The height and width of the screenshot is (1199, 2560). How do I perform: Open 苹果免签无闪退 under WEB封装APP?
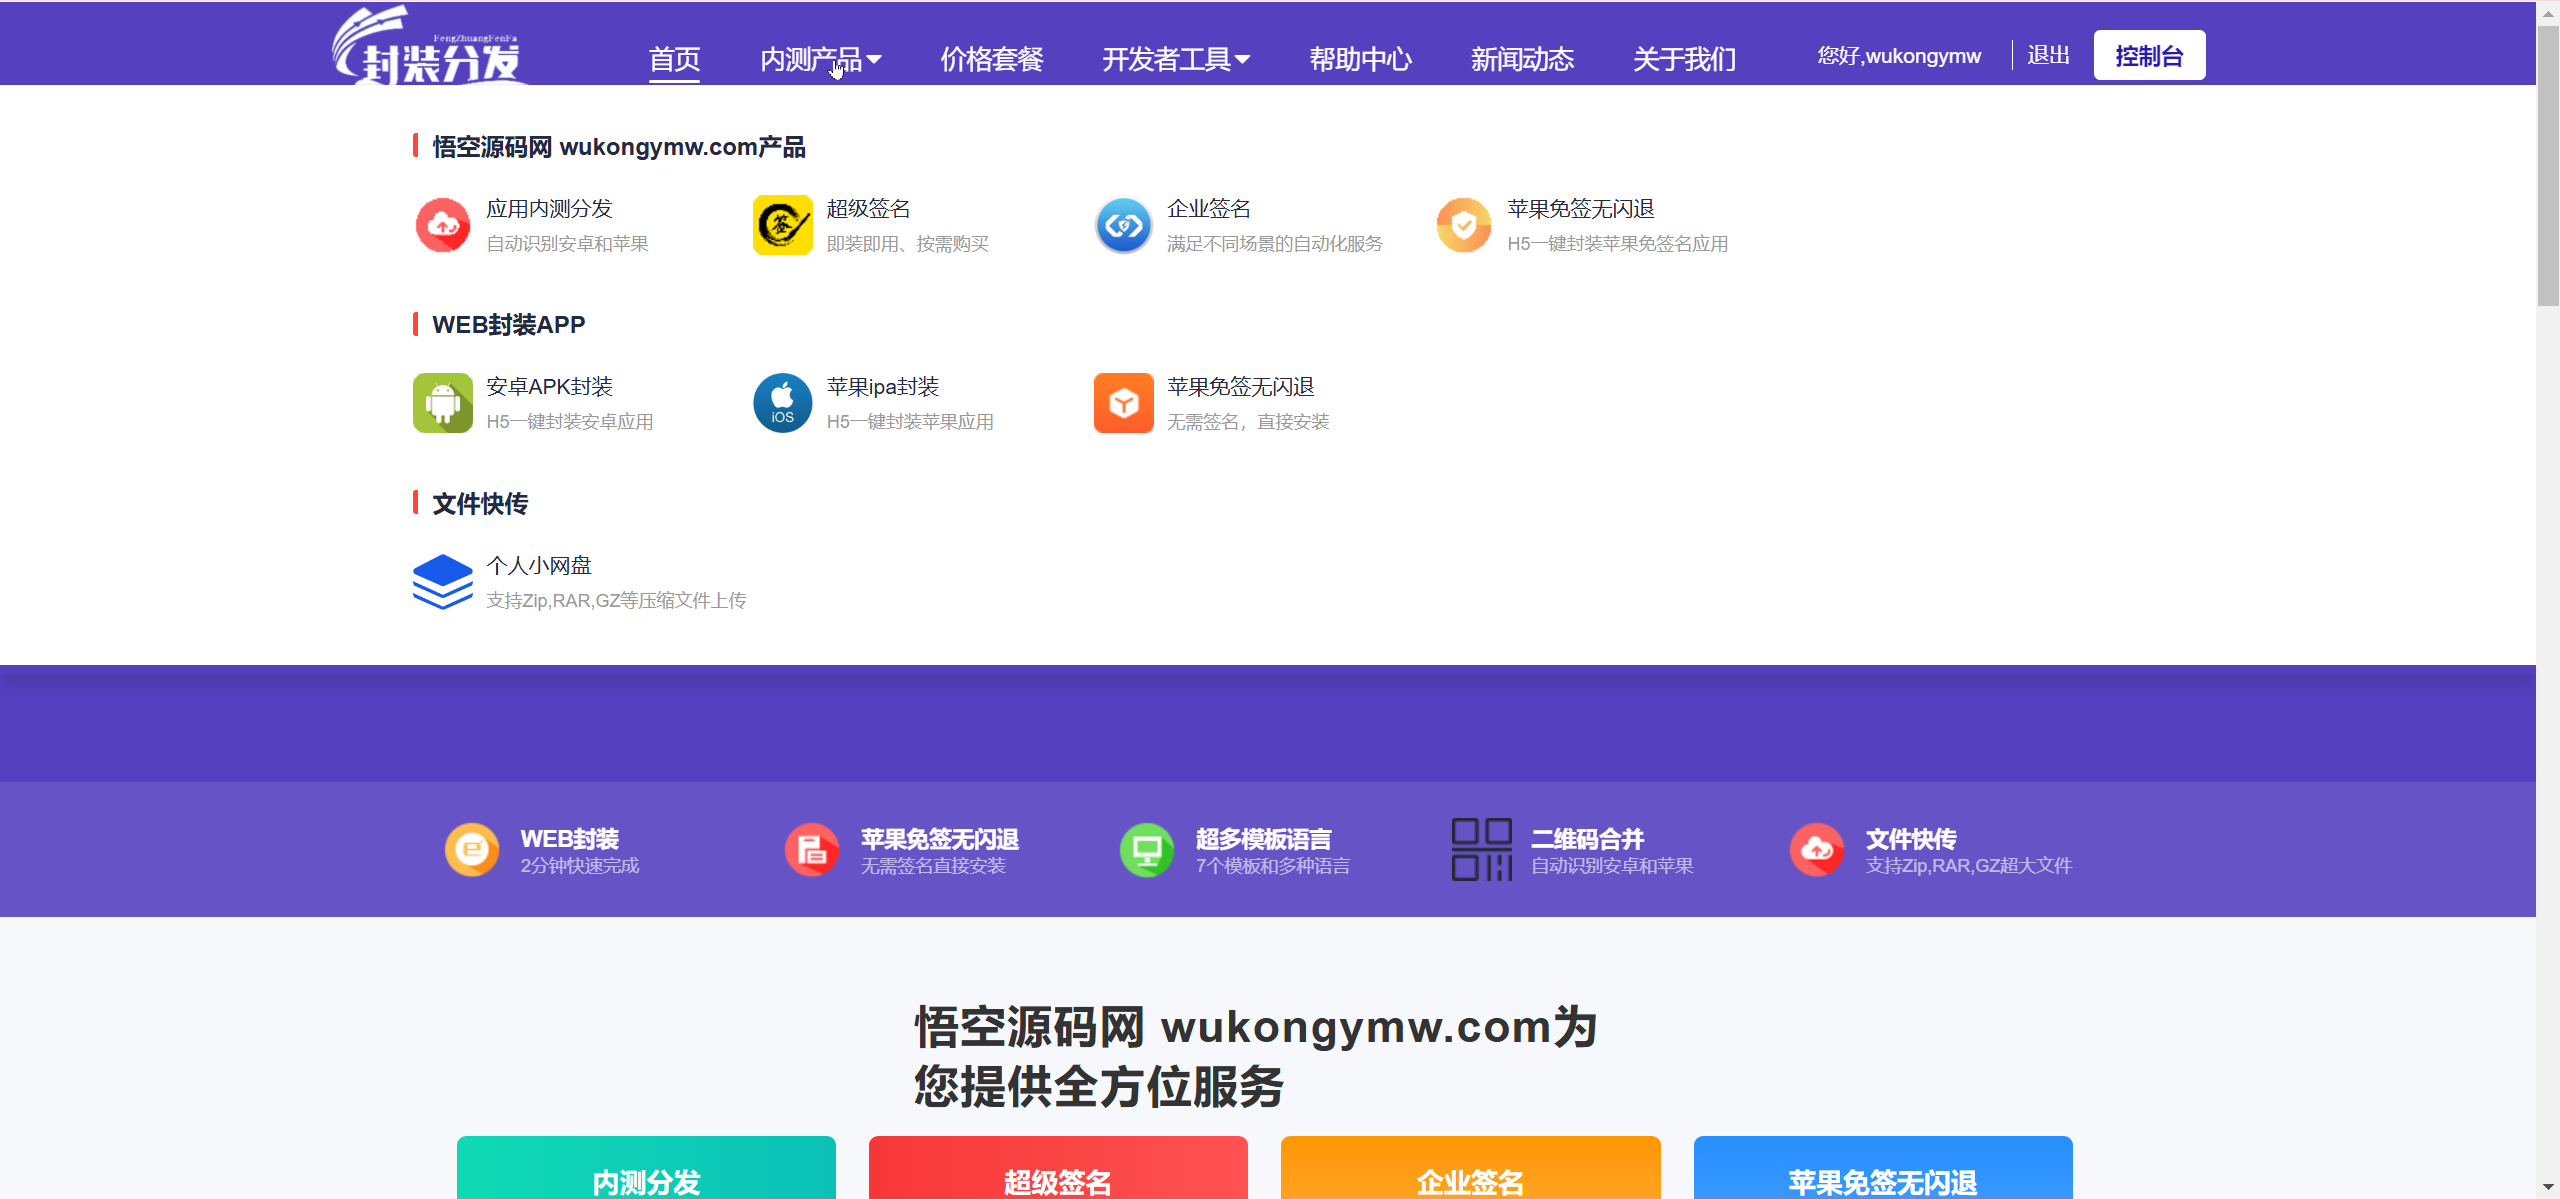click(x=1241, y=387)
